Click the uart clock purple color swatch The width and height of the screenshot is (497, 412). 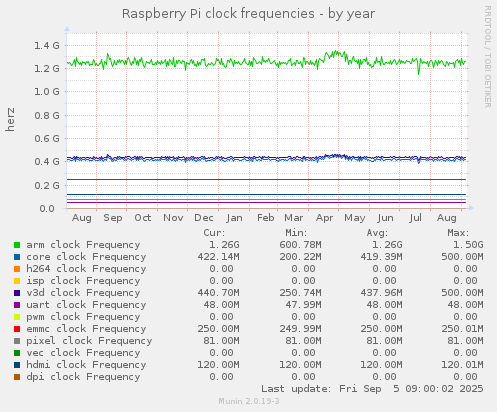pyautogui.click(x=17, y=305)
